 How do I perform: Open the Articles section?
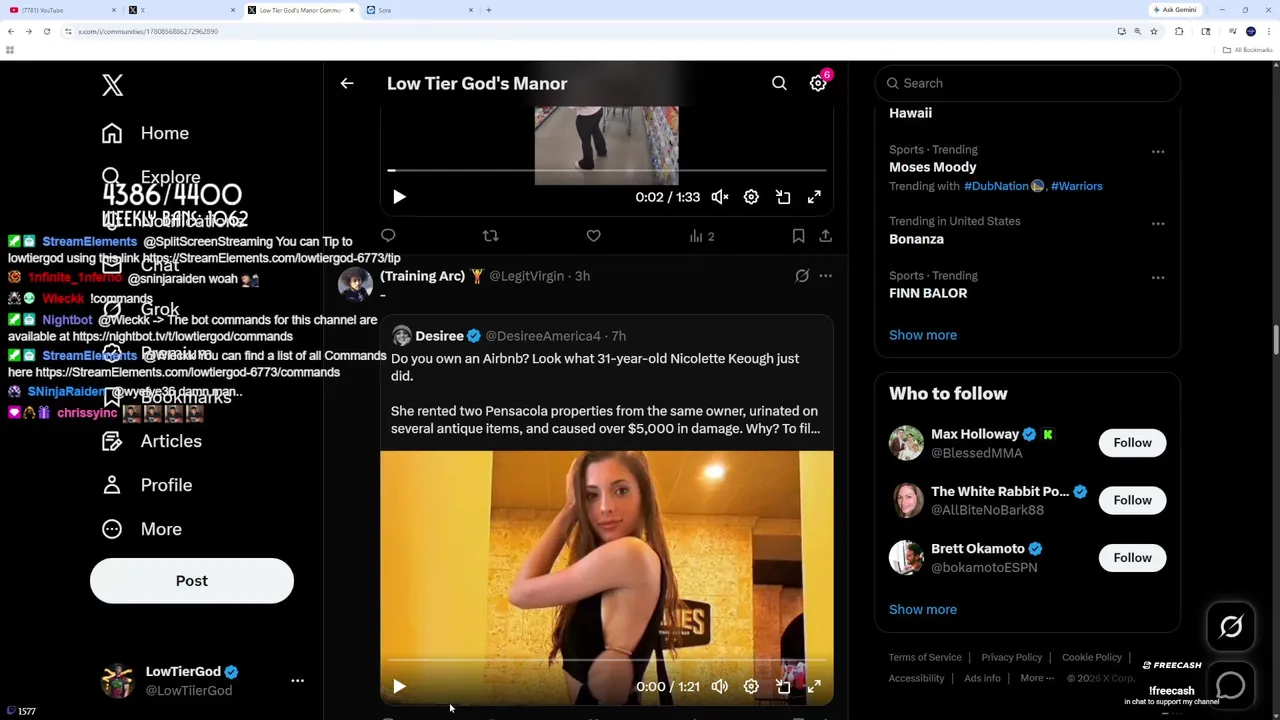pyautogui.click(x=151, y=441)
